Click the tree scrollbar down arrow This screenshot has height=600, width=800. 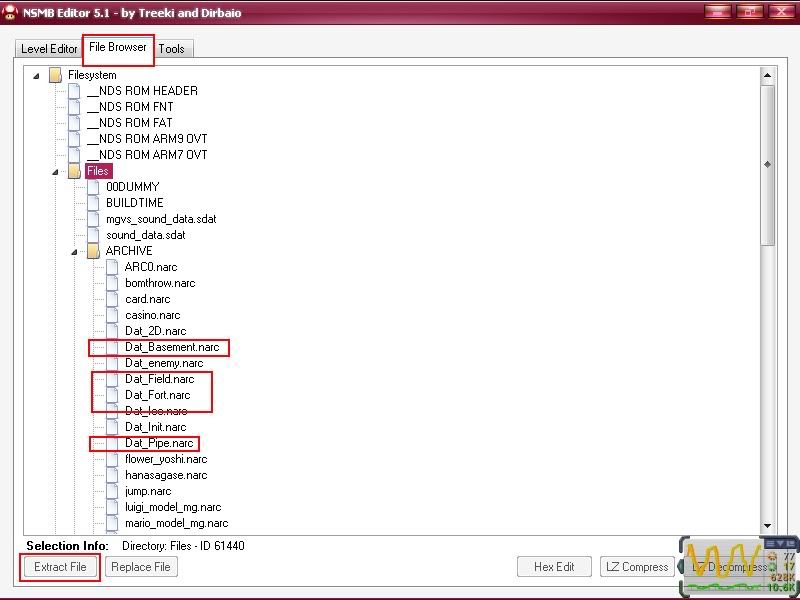[767, 526]
